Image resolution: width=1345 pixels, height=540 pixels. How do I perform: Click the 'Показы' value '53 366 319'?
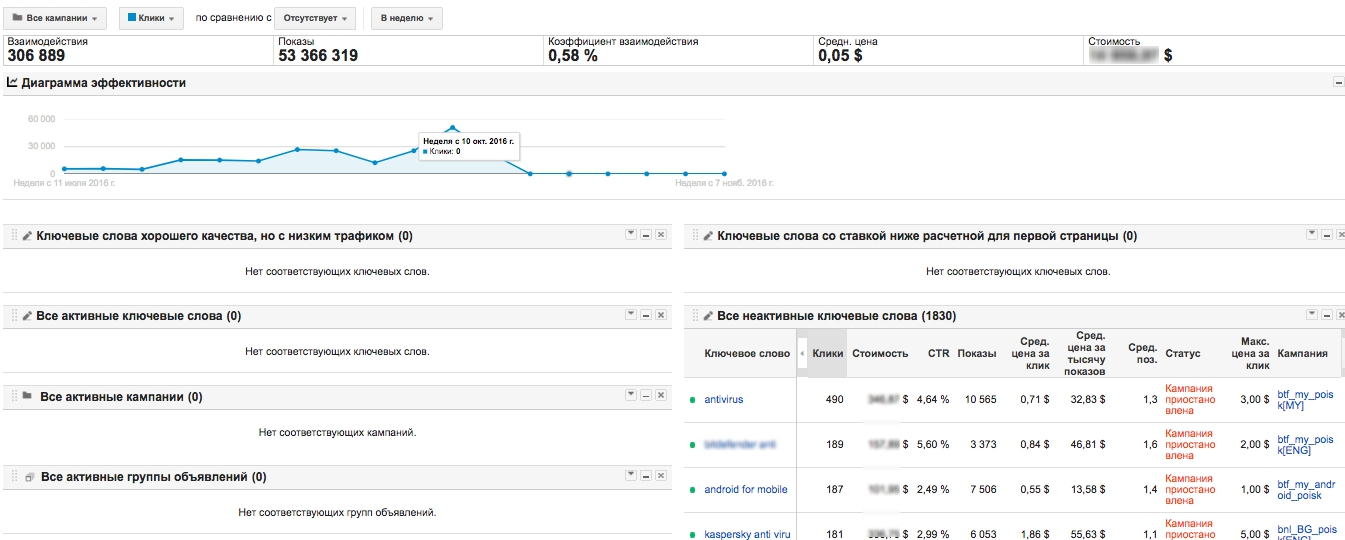(x=318, y=55)
